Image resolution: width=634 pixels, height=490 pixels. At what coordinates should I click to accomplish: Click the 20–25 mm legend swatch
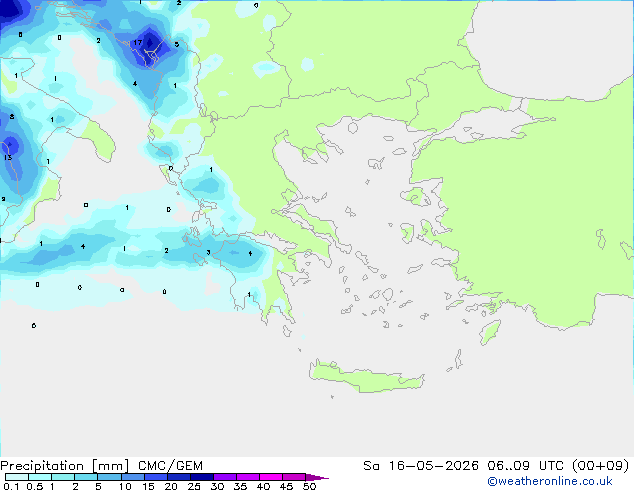(178, 477)
